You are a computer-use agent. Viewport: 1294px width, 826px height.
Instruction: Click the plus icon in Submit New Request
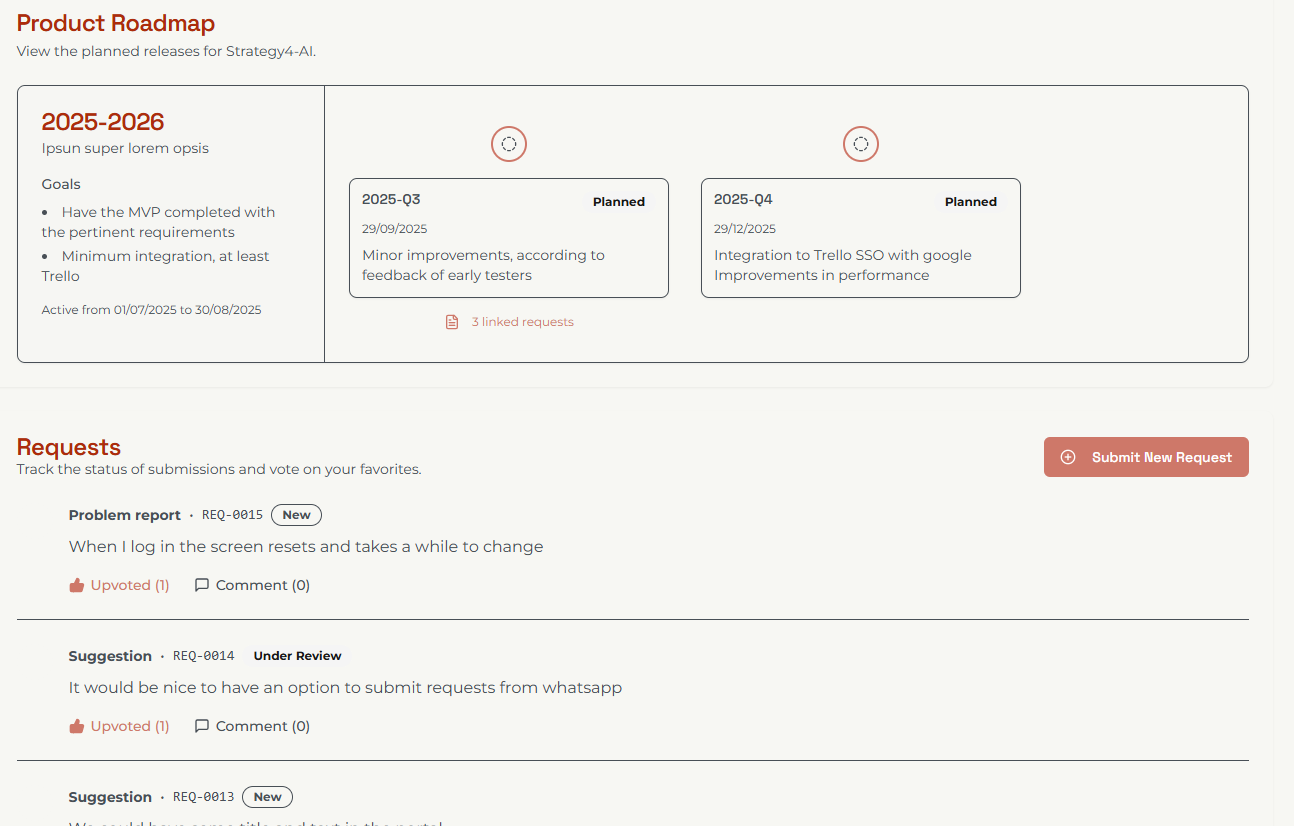[x=1068, y=457]
